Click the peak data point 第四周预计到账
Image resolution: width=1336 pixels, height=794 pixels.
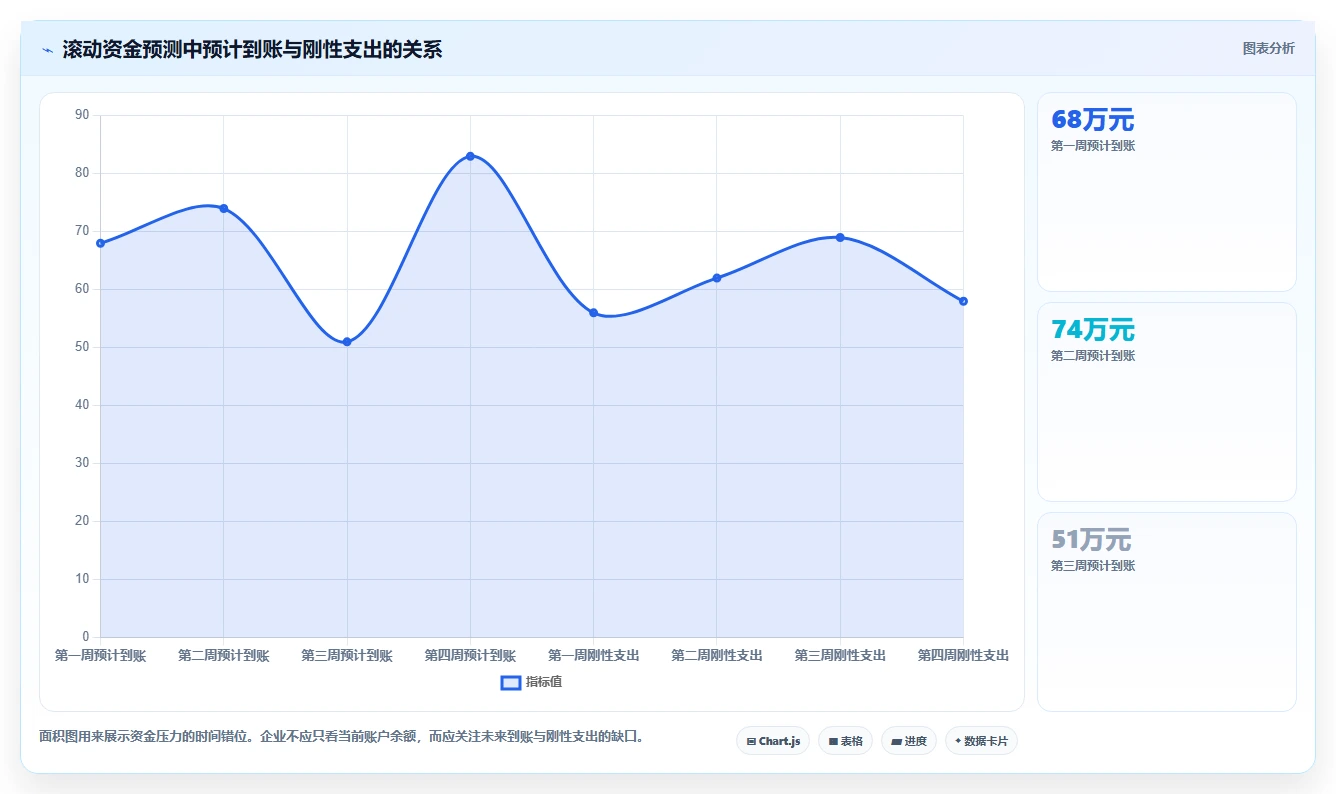pyautogui.click(x=470, y=156)
